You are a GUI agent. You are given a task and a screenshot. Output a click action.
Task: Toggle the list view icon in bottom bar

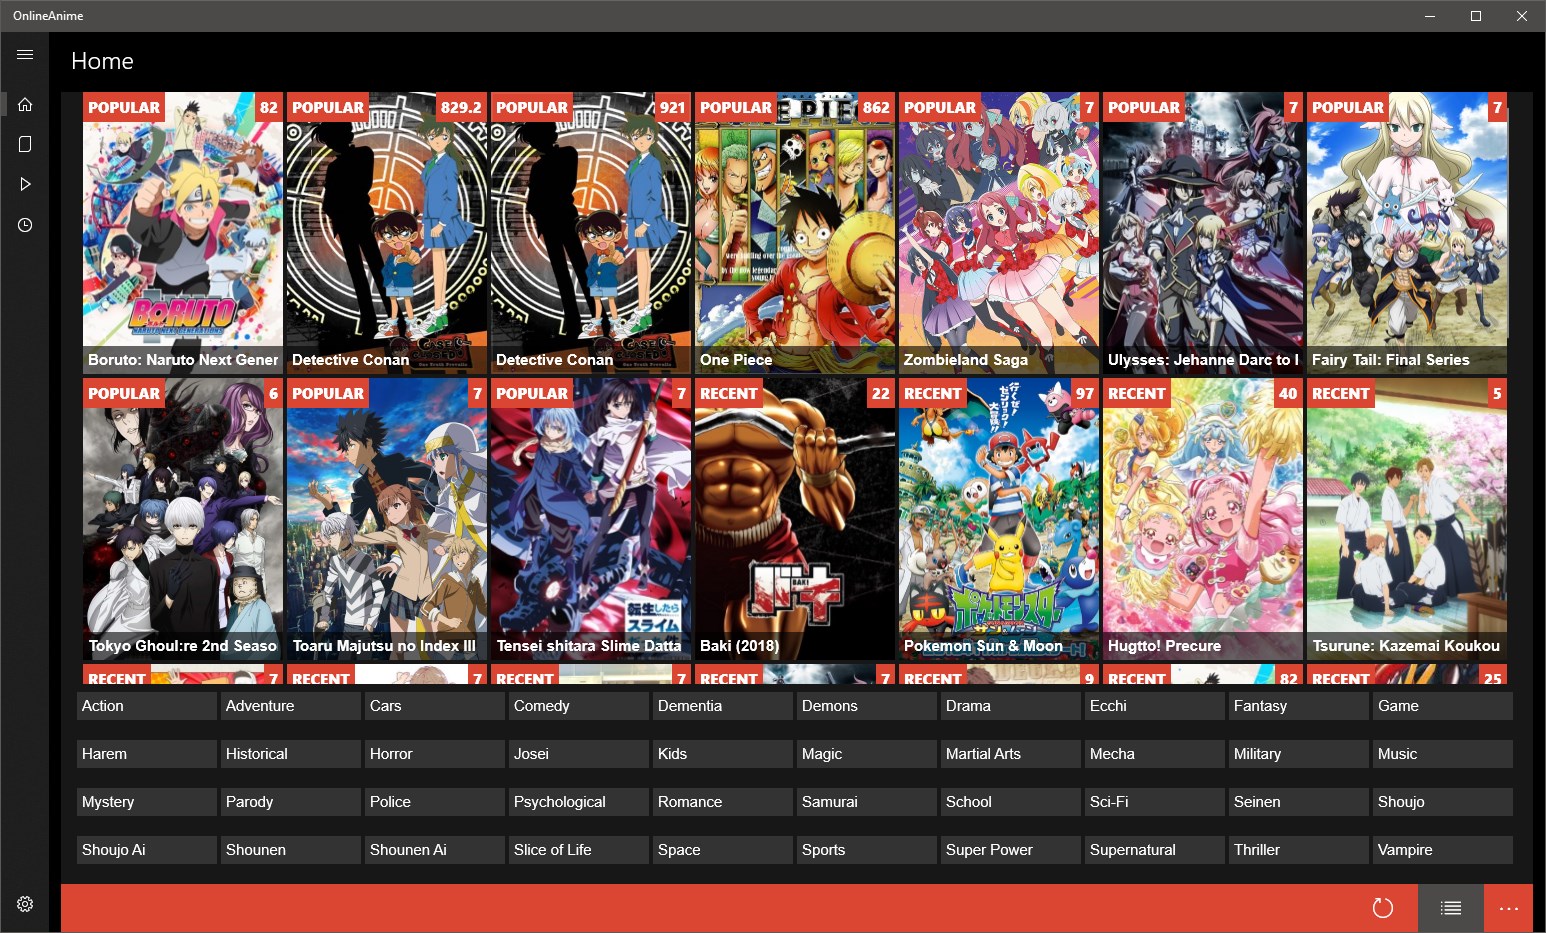pos(1451,908)
